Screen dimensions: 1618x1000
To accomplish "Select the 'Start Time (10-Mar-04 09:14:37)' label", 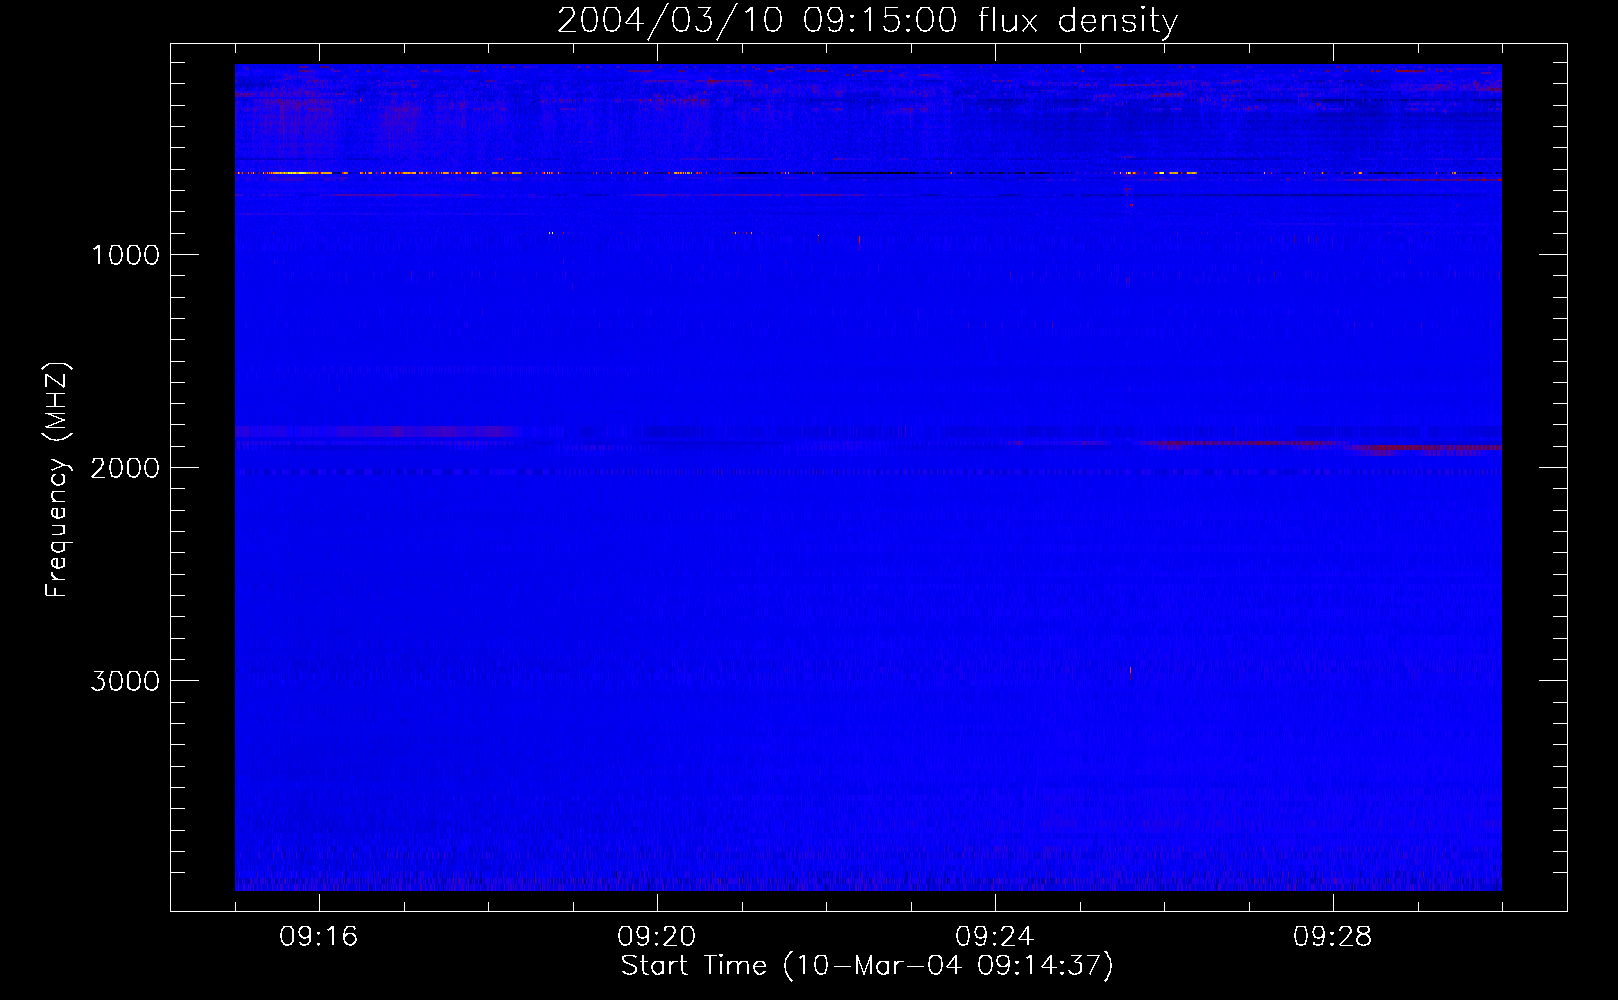I will click(867, 966).
